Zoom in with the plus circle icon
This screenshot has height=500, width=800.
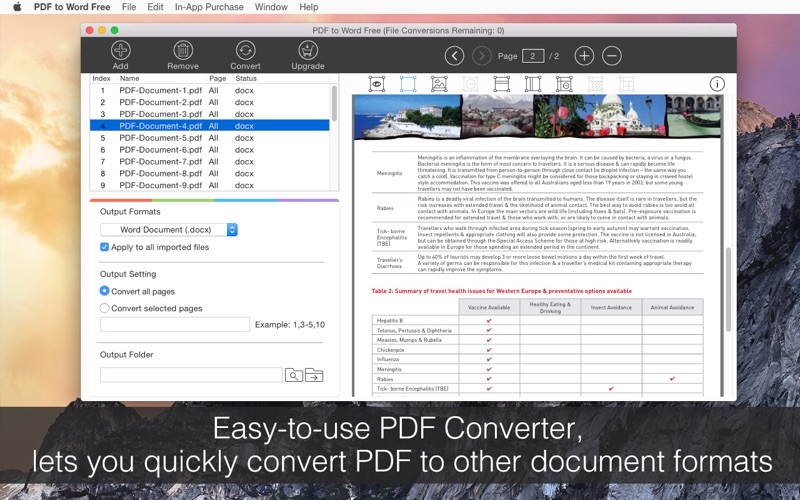pos(584,56)
